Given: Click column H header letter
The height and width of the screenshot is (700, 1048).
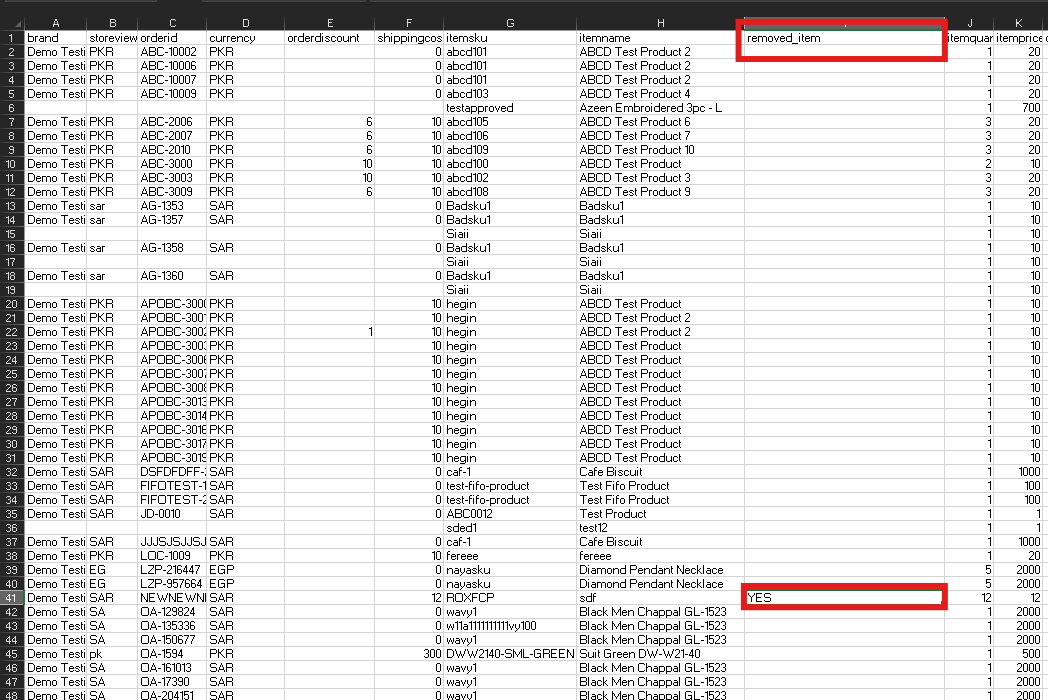Looking at the screenshot, I should pyautogui.click(x=660, y=23).
